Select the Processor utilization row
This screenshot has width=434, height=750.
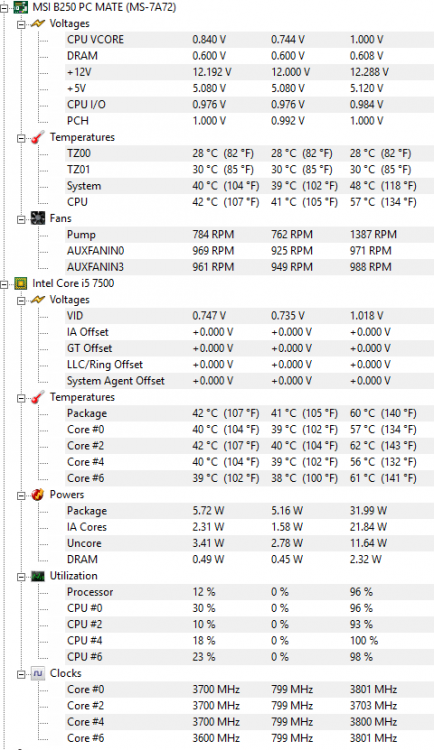tap(249, 592)
